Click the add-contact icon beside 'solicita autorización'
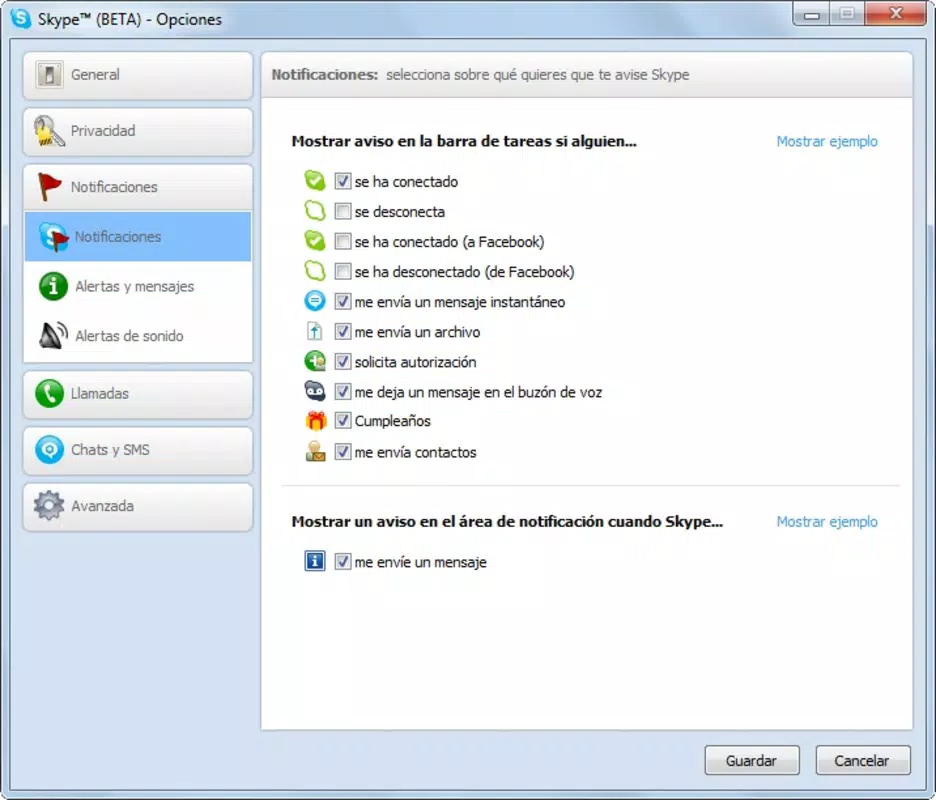 [x=315, y=361]
